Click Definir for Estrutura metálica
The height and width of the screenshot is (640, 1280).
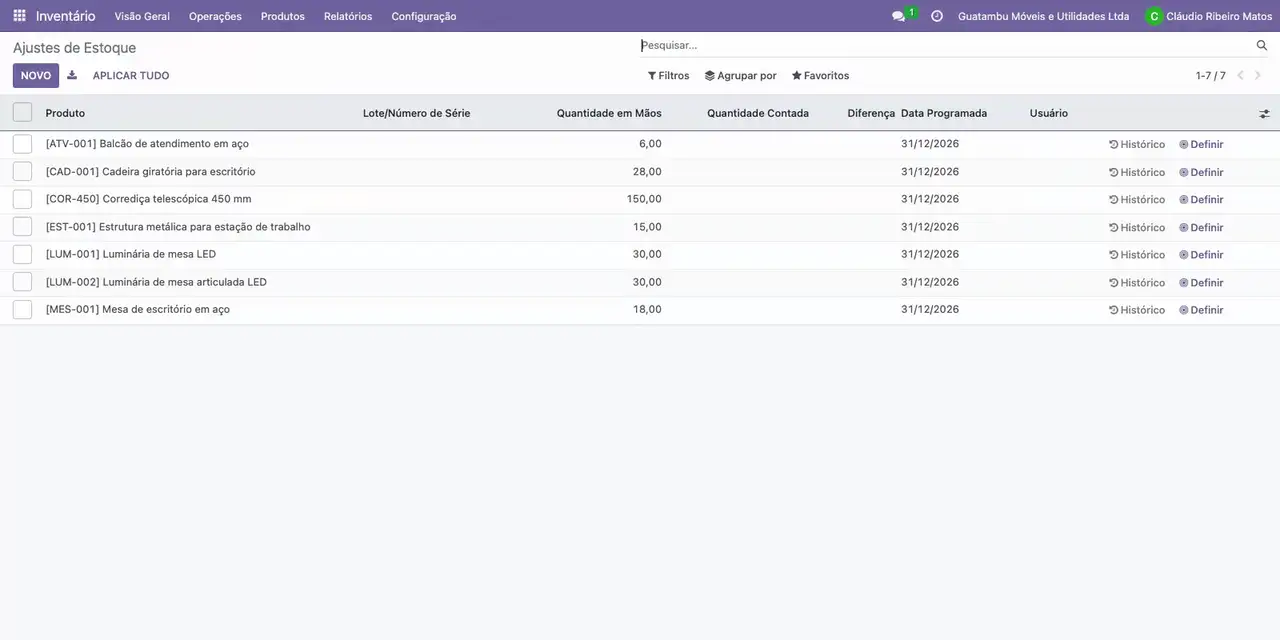pos(1201,227)
